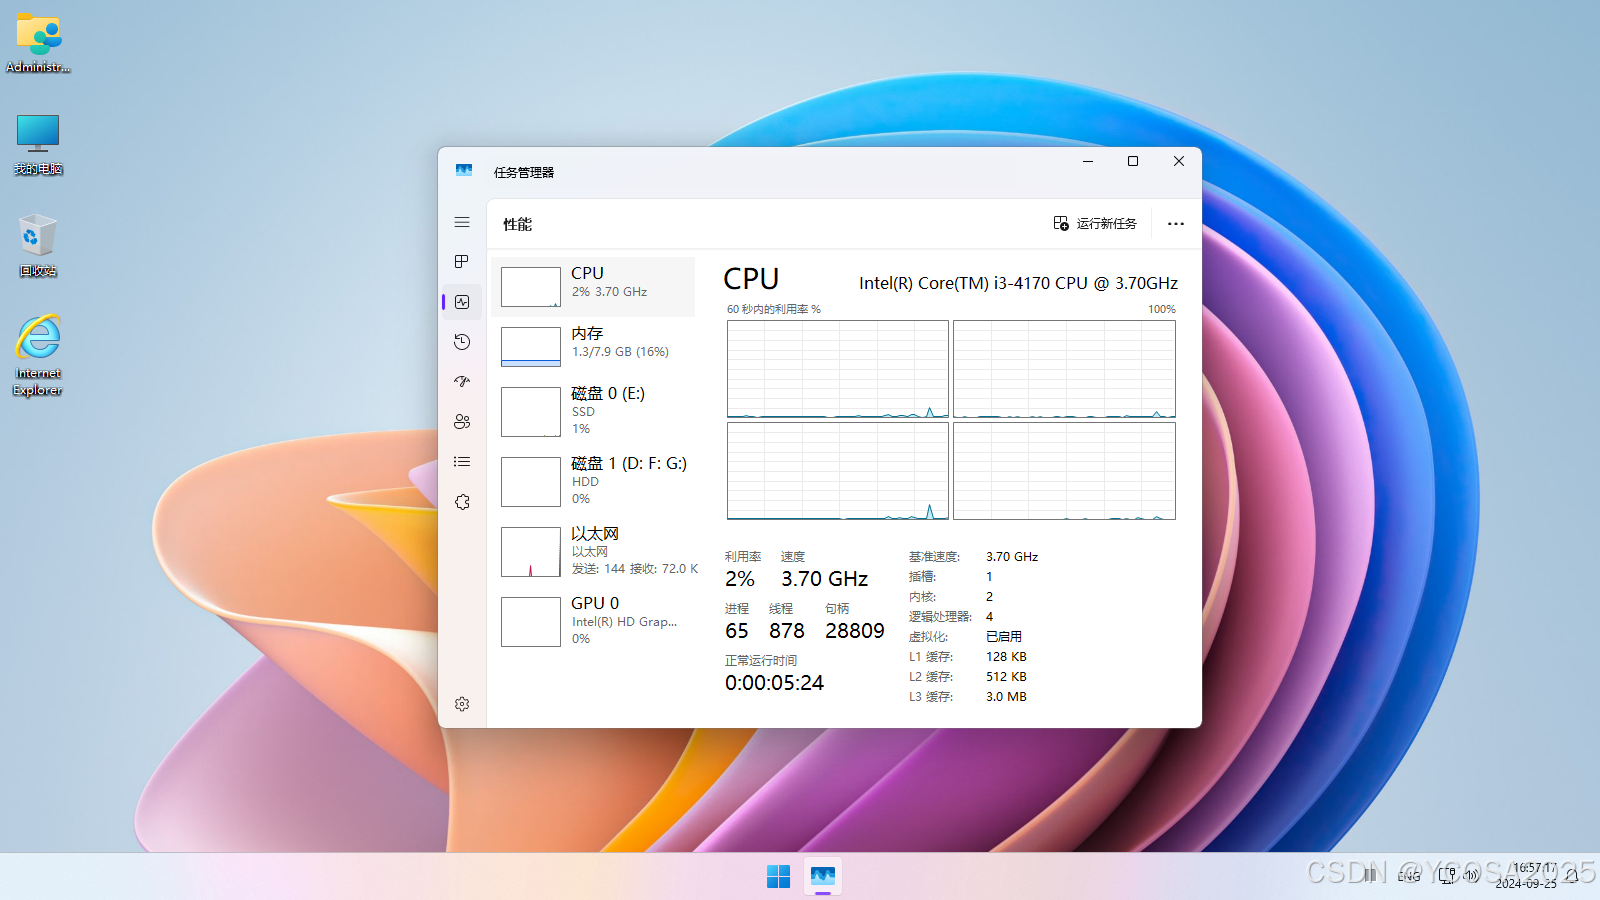Maximize the Task Manager window

[1133, 161]
